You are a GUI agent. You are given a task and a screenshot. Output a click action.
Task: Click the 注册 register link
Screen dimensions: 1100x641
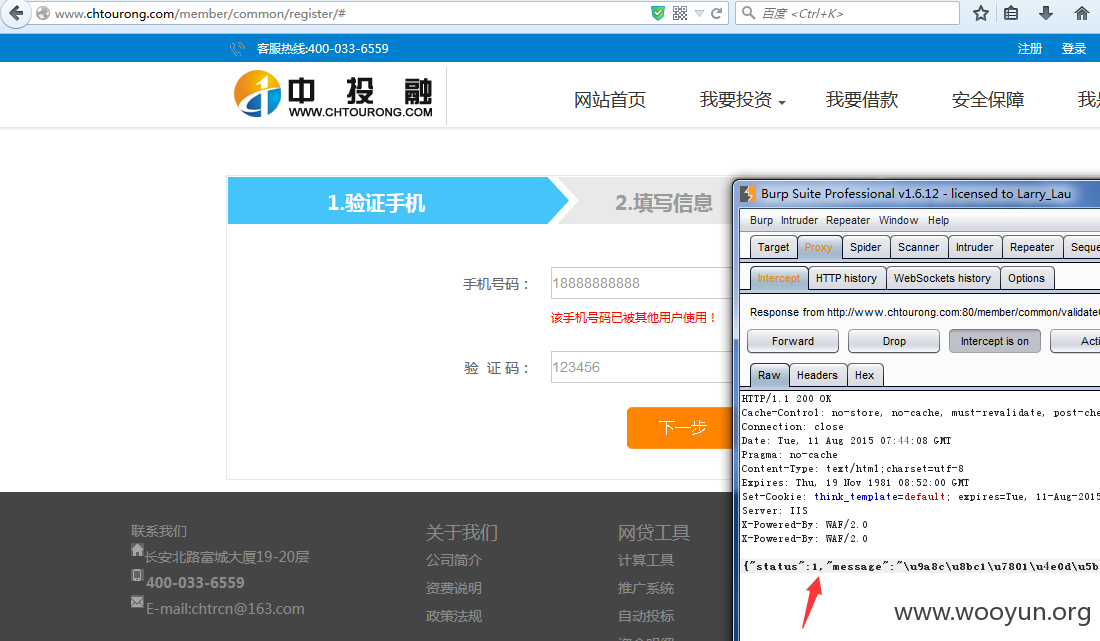(x=1030, y=48)
